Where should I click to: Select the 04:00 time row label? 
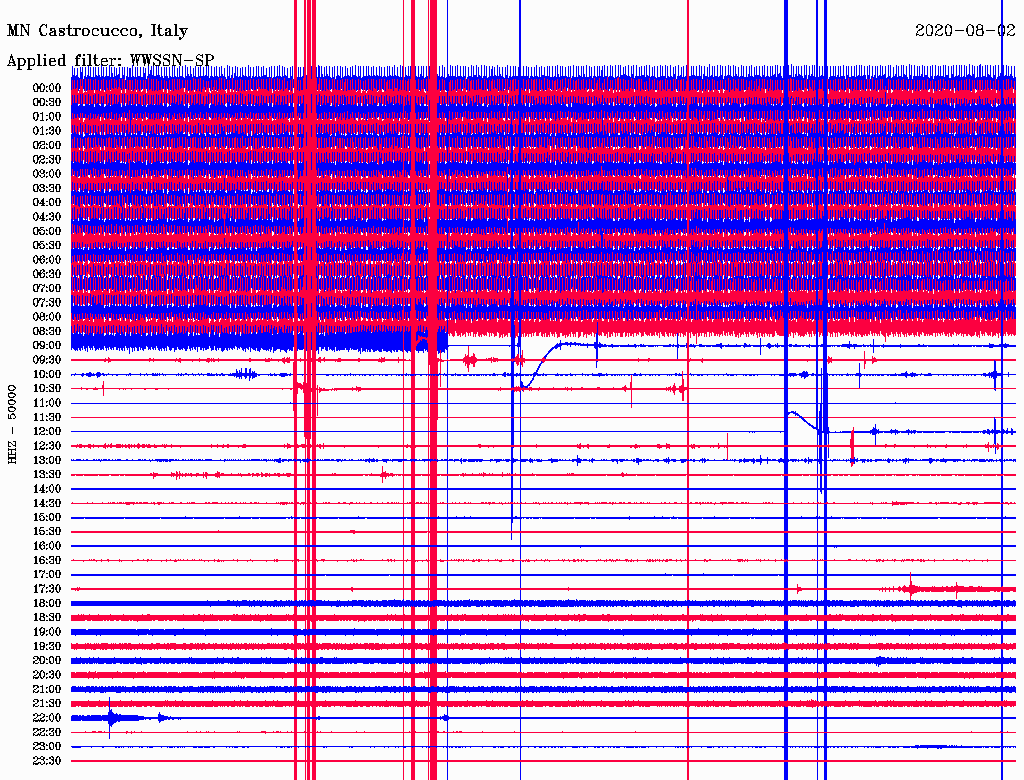tap(47, 203)
